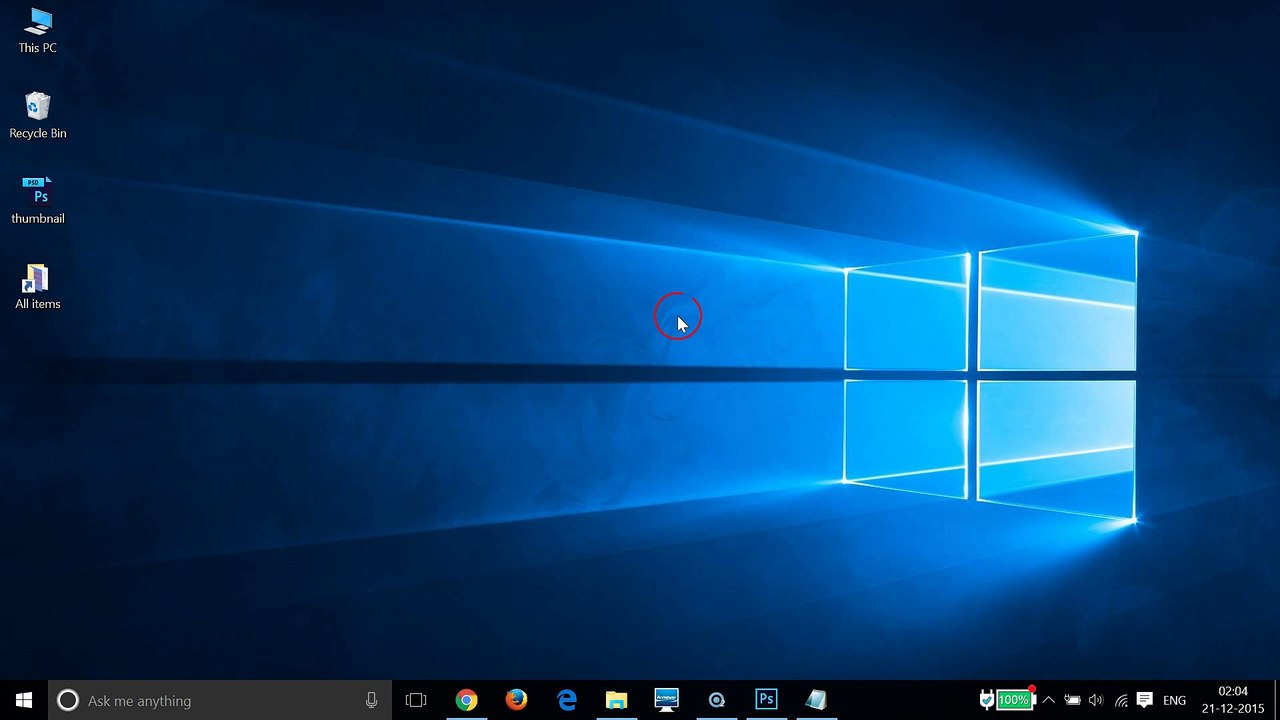The height and width of the screenshot is (720, 1280).
Task: Click Show desktop strip at taskbar end
Action: click(1276, 700)
